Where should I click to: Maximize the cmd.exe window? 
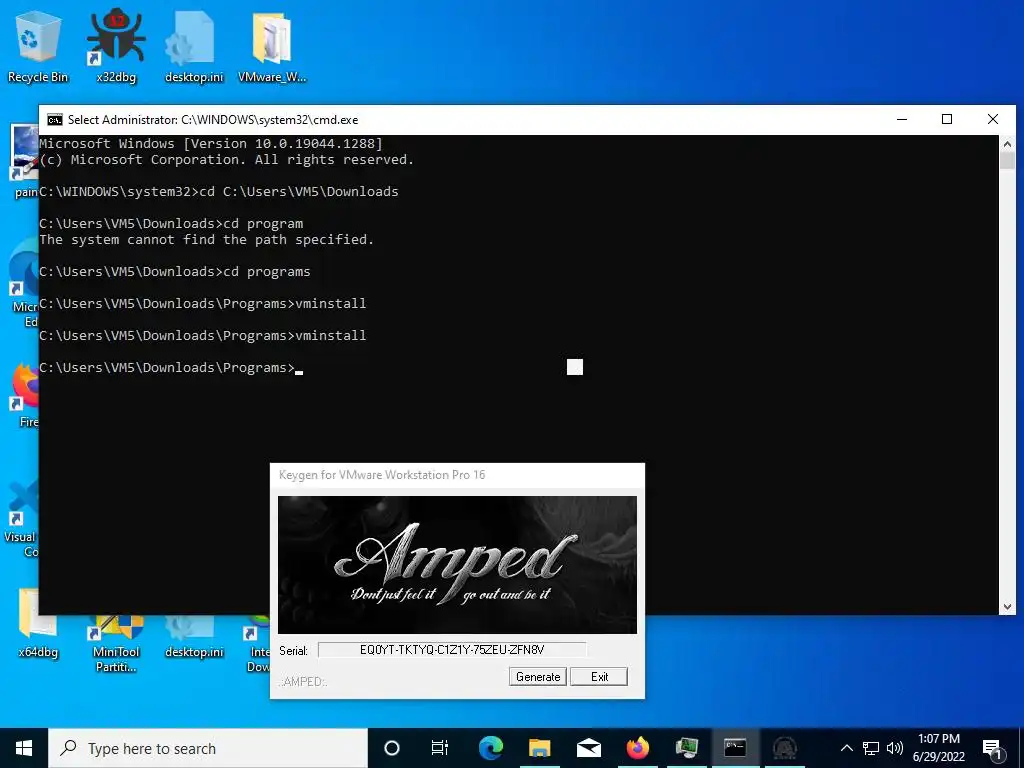tap(947, 120)
